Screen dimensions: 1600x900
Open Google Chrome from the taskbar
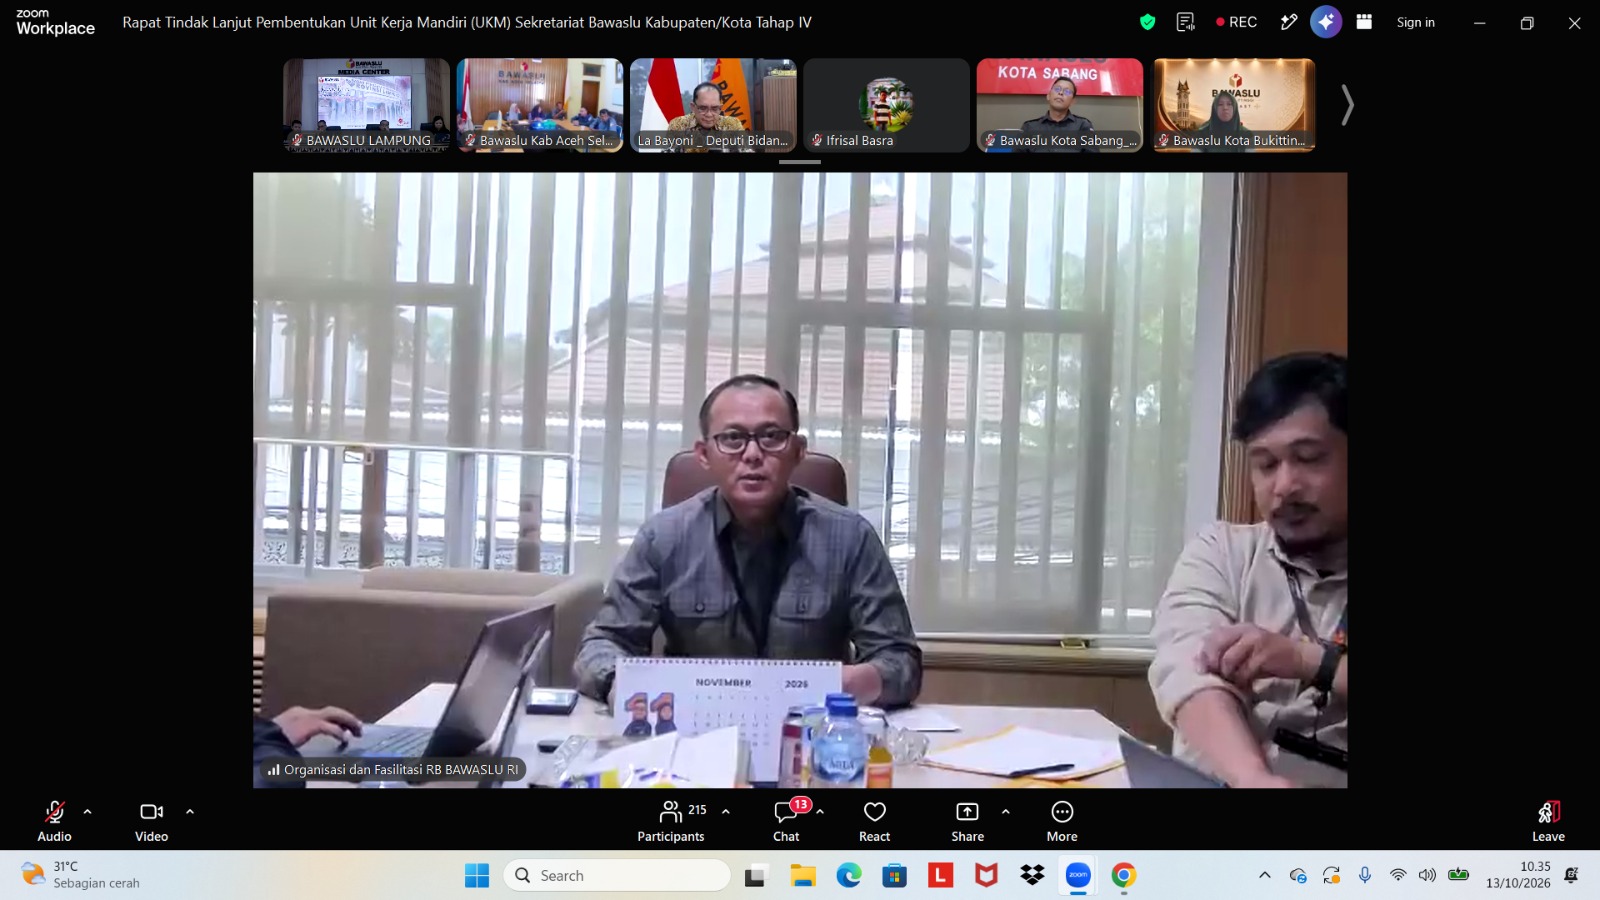click(x=1124, y=876)
